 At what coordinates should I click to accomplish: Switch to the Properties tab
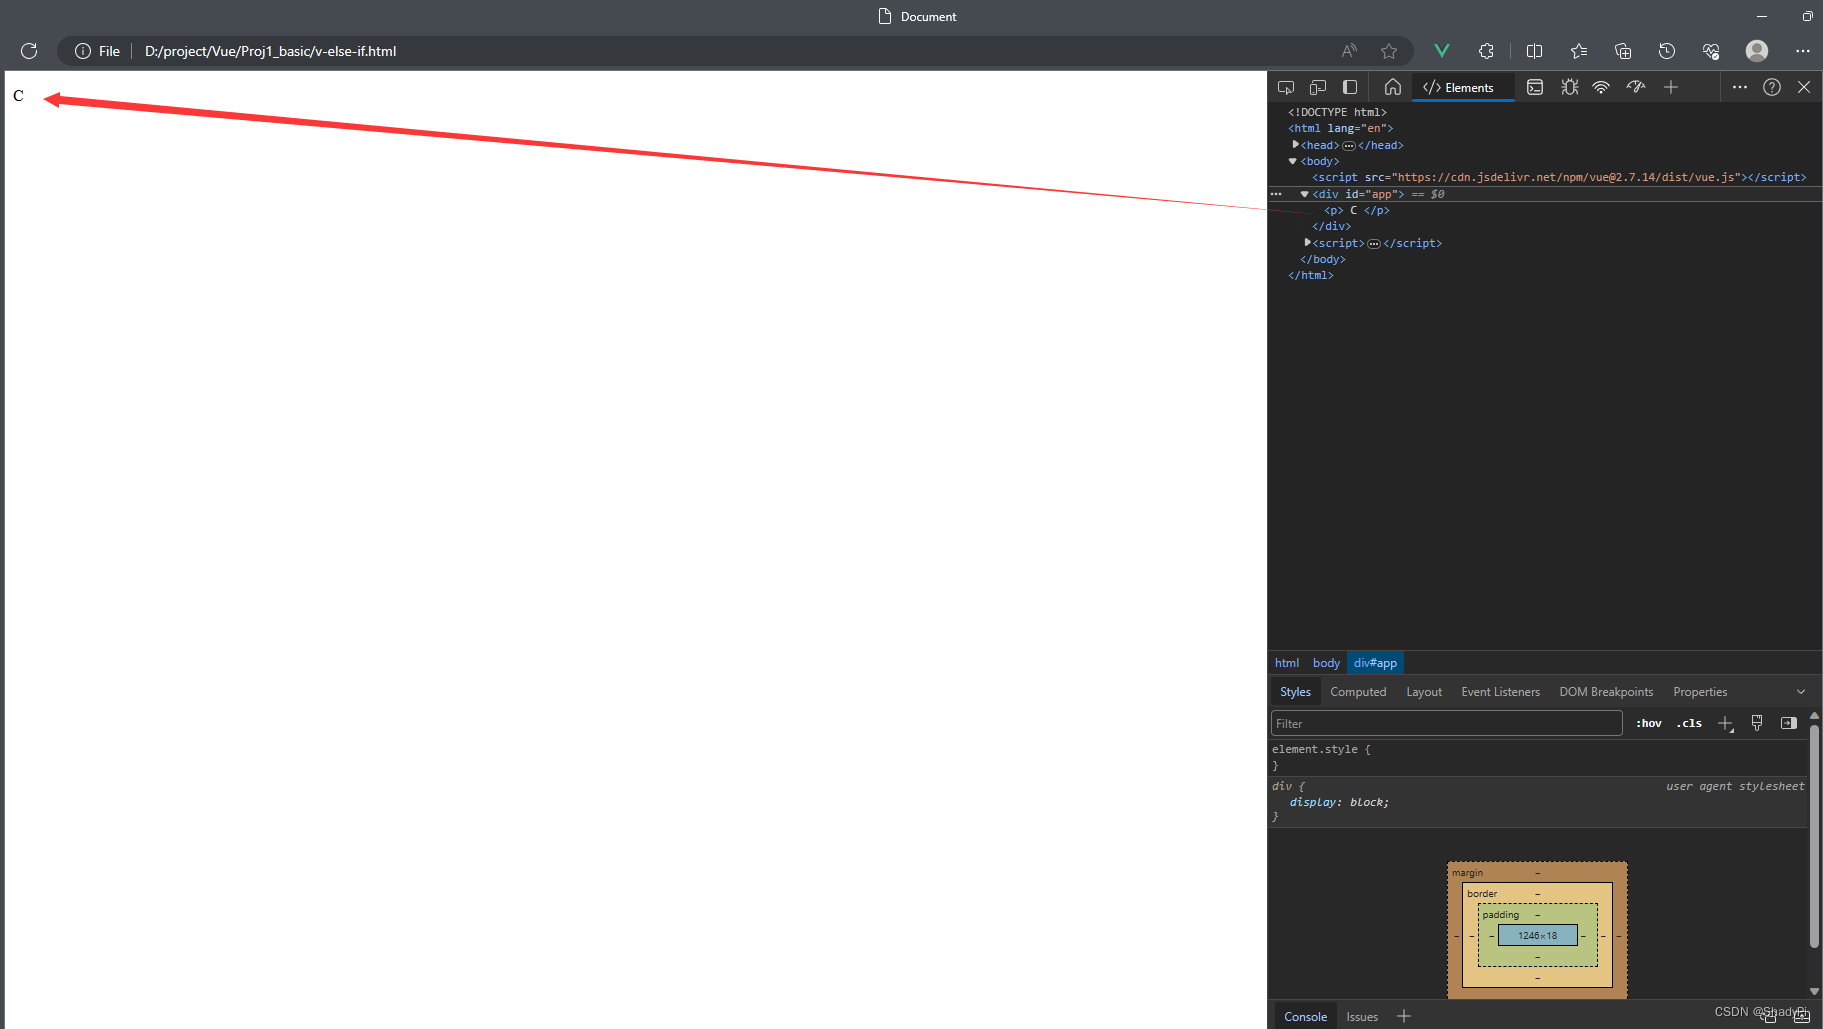[1700, 692]
